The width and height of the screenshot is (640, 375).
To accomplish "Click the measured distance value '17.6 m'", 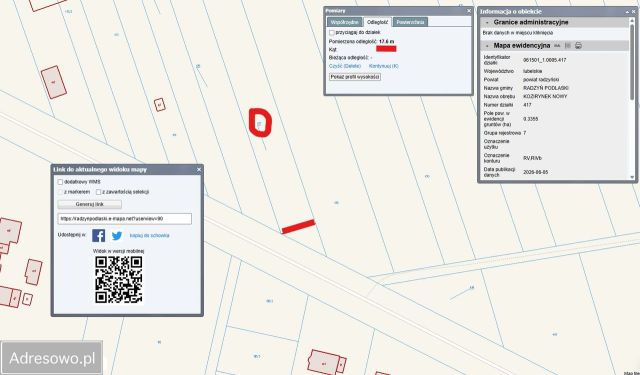I will click(x=387, y=42).
